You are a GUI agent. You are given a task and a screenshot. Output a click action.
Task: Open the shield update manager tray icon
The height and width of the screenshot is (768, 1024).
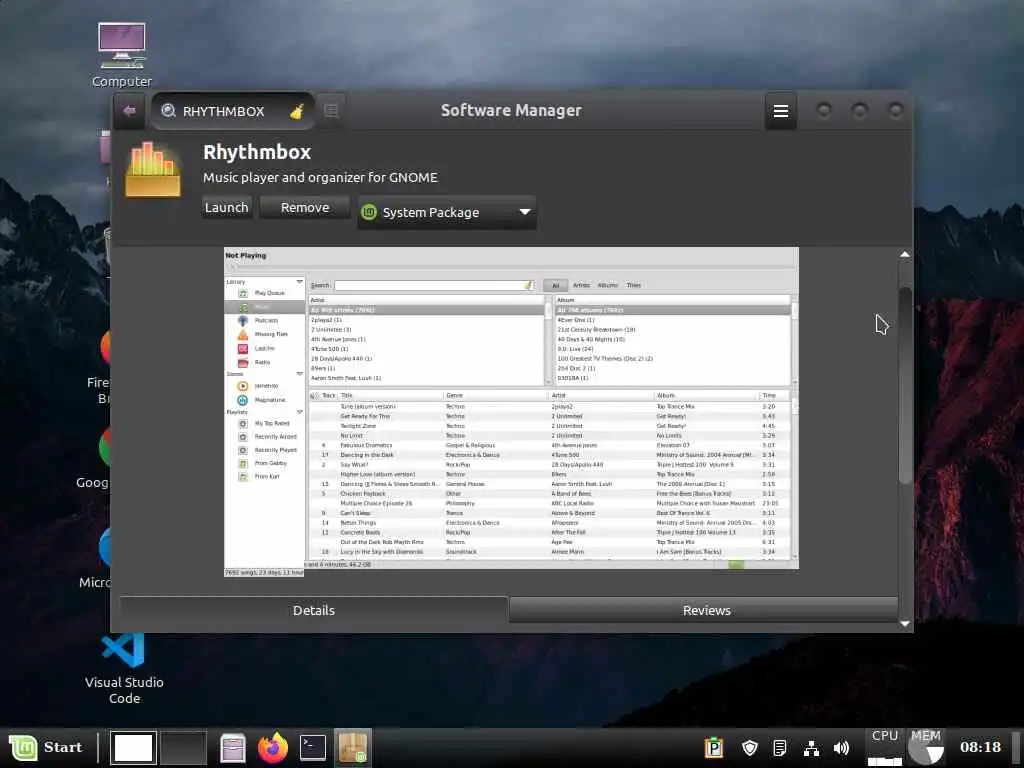[x=750, y=748]
